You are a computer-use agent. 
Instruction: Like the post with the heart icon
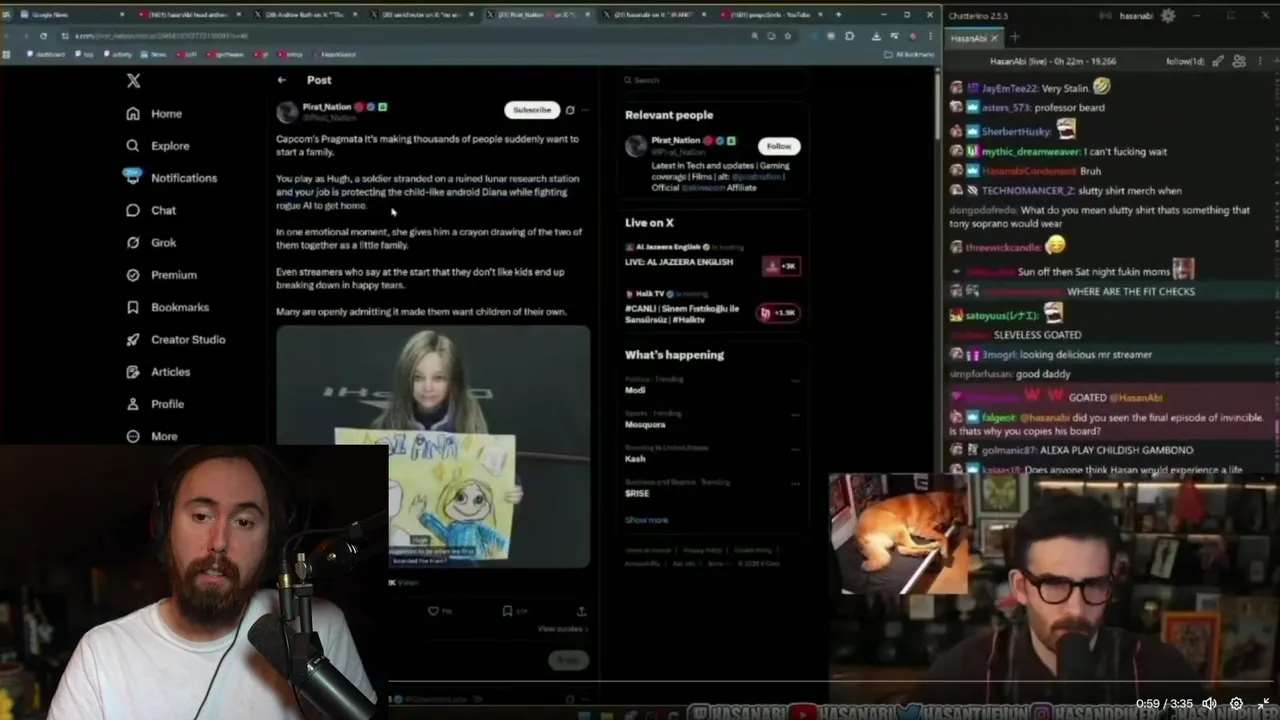(433, 611)
